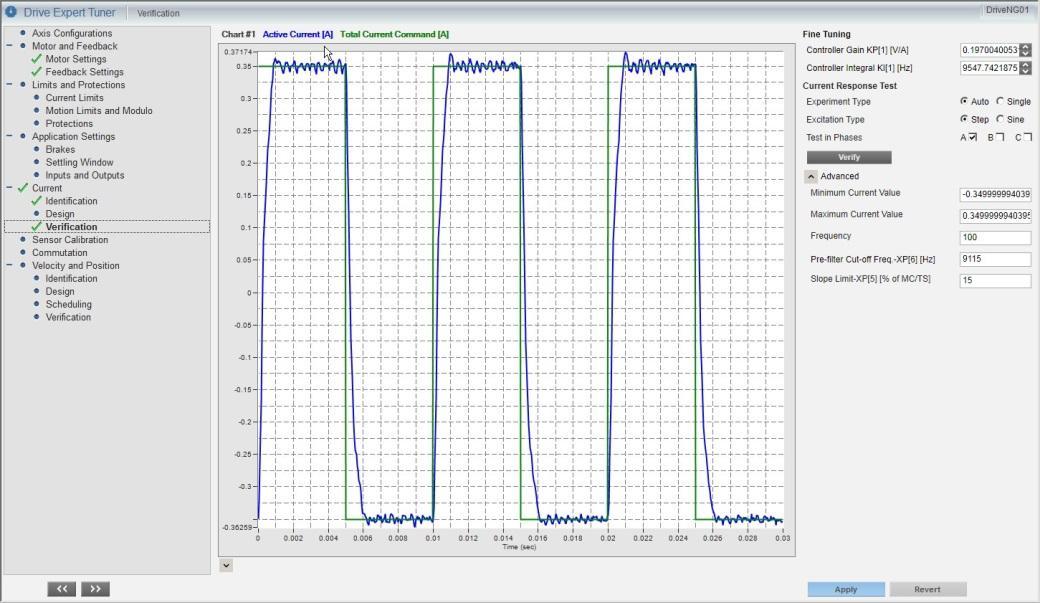Collapse the Advanced section chevron

click(x=811, y=176)
